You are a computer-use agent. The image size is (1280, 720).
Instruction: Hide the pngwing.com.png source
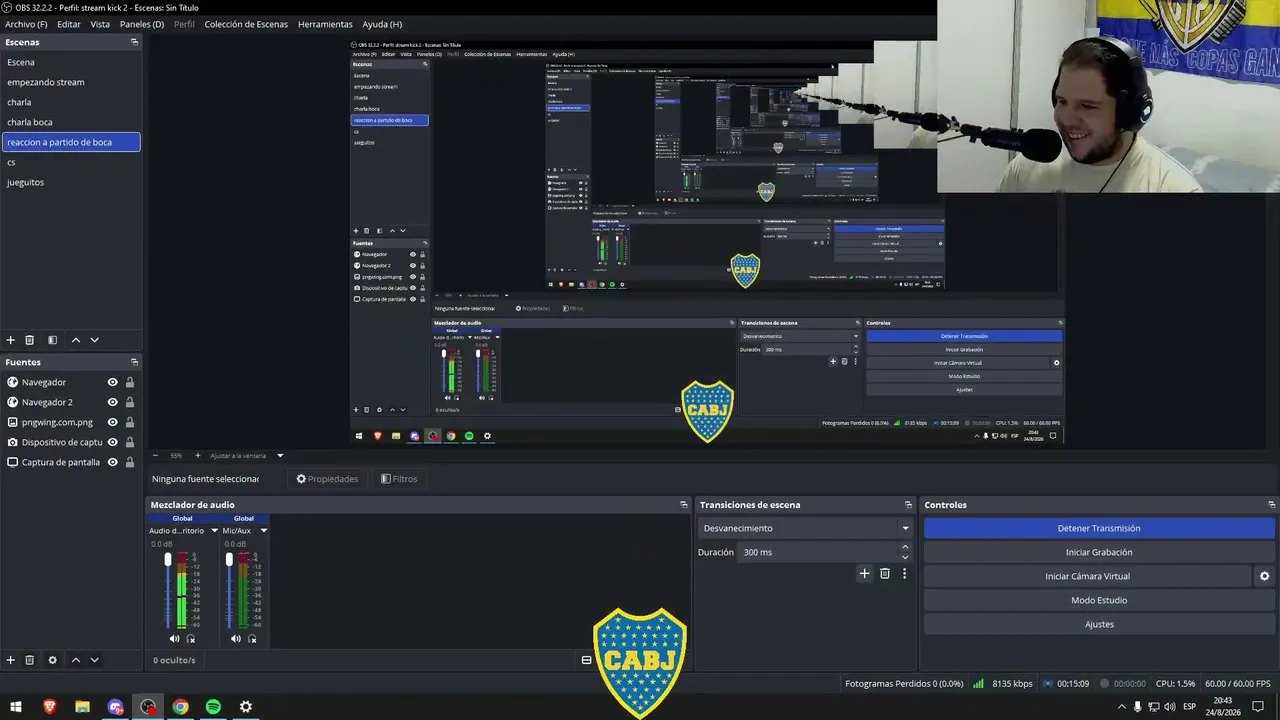[x=113, y=422]
